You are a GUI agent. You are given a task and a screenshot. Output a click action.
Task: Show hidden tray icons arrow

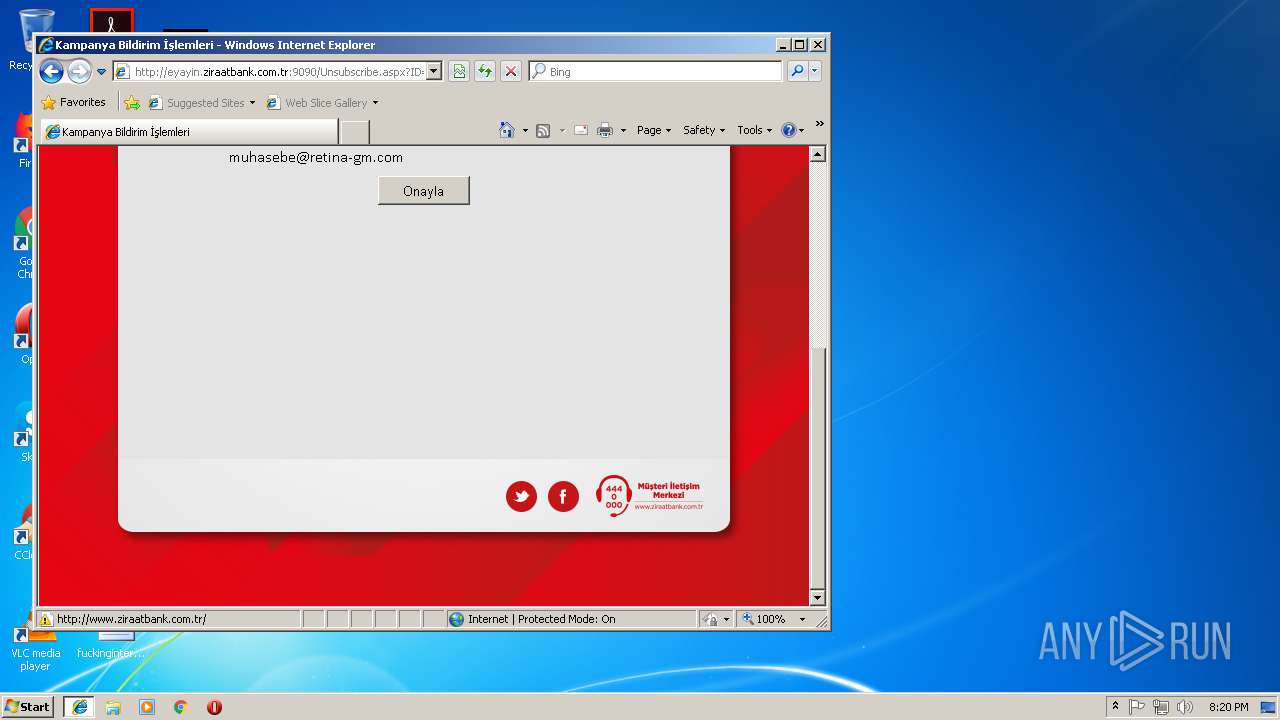[x=1116, y=707]
